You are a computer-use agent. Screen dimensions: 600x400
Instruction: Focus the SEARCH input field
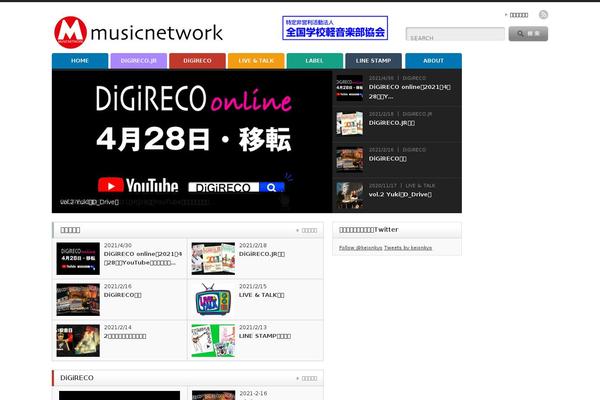click(455, 34)
